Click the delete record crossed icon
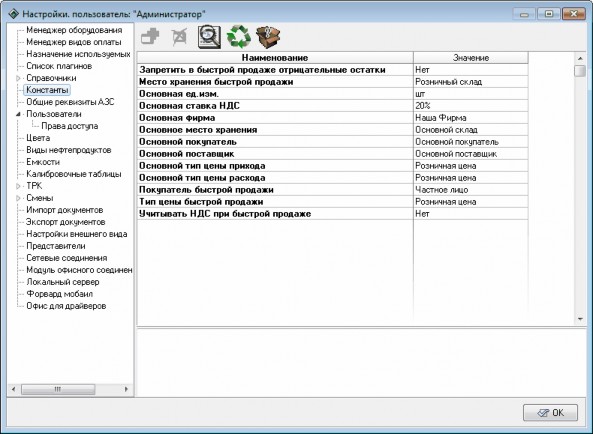Image resolution: width=593 pixels, height=434 pixels. pos(179,37)
